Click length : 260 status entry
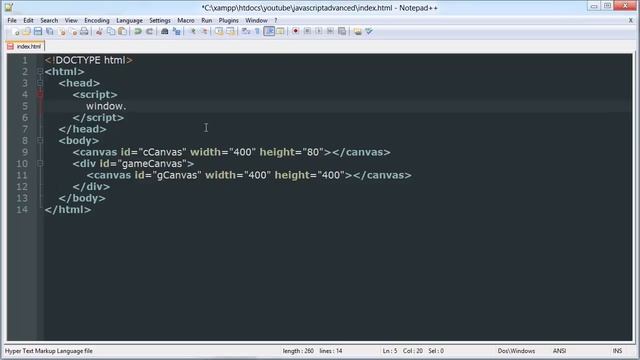This screenshot has height=360, width=640. click(x=298, y=351)
